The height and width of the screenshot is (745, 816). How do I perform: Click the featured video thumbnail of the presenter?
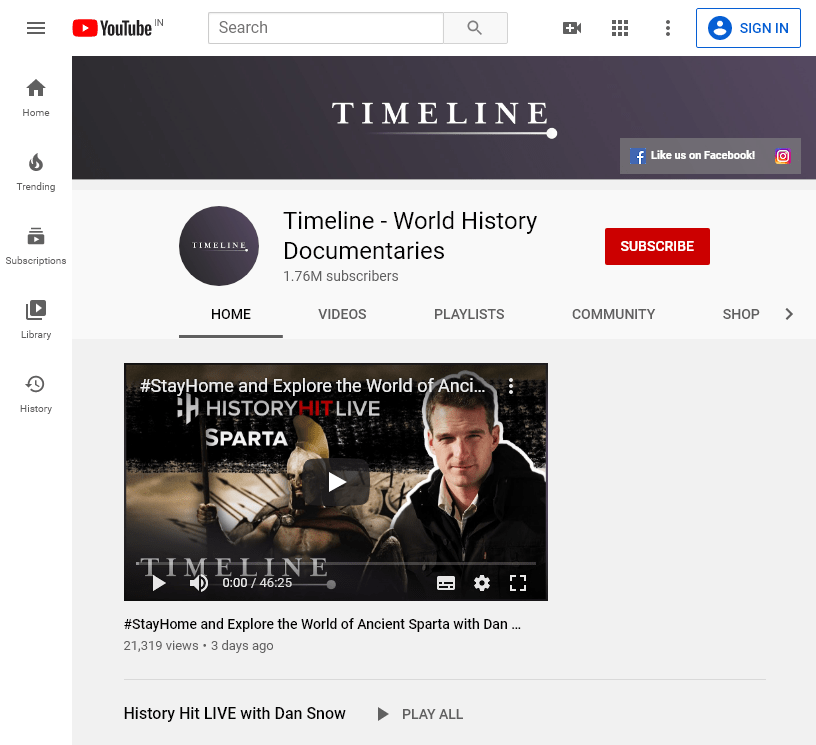[x=336, y=482]
